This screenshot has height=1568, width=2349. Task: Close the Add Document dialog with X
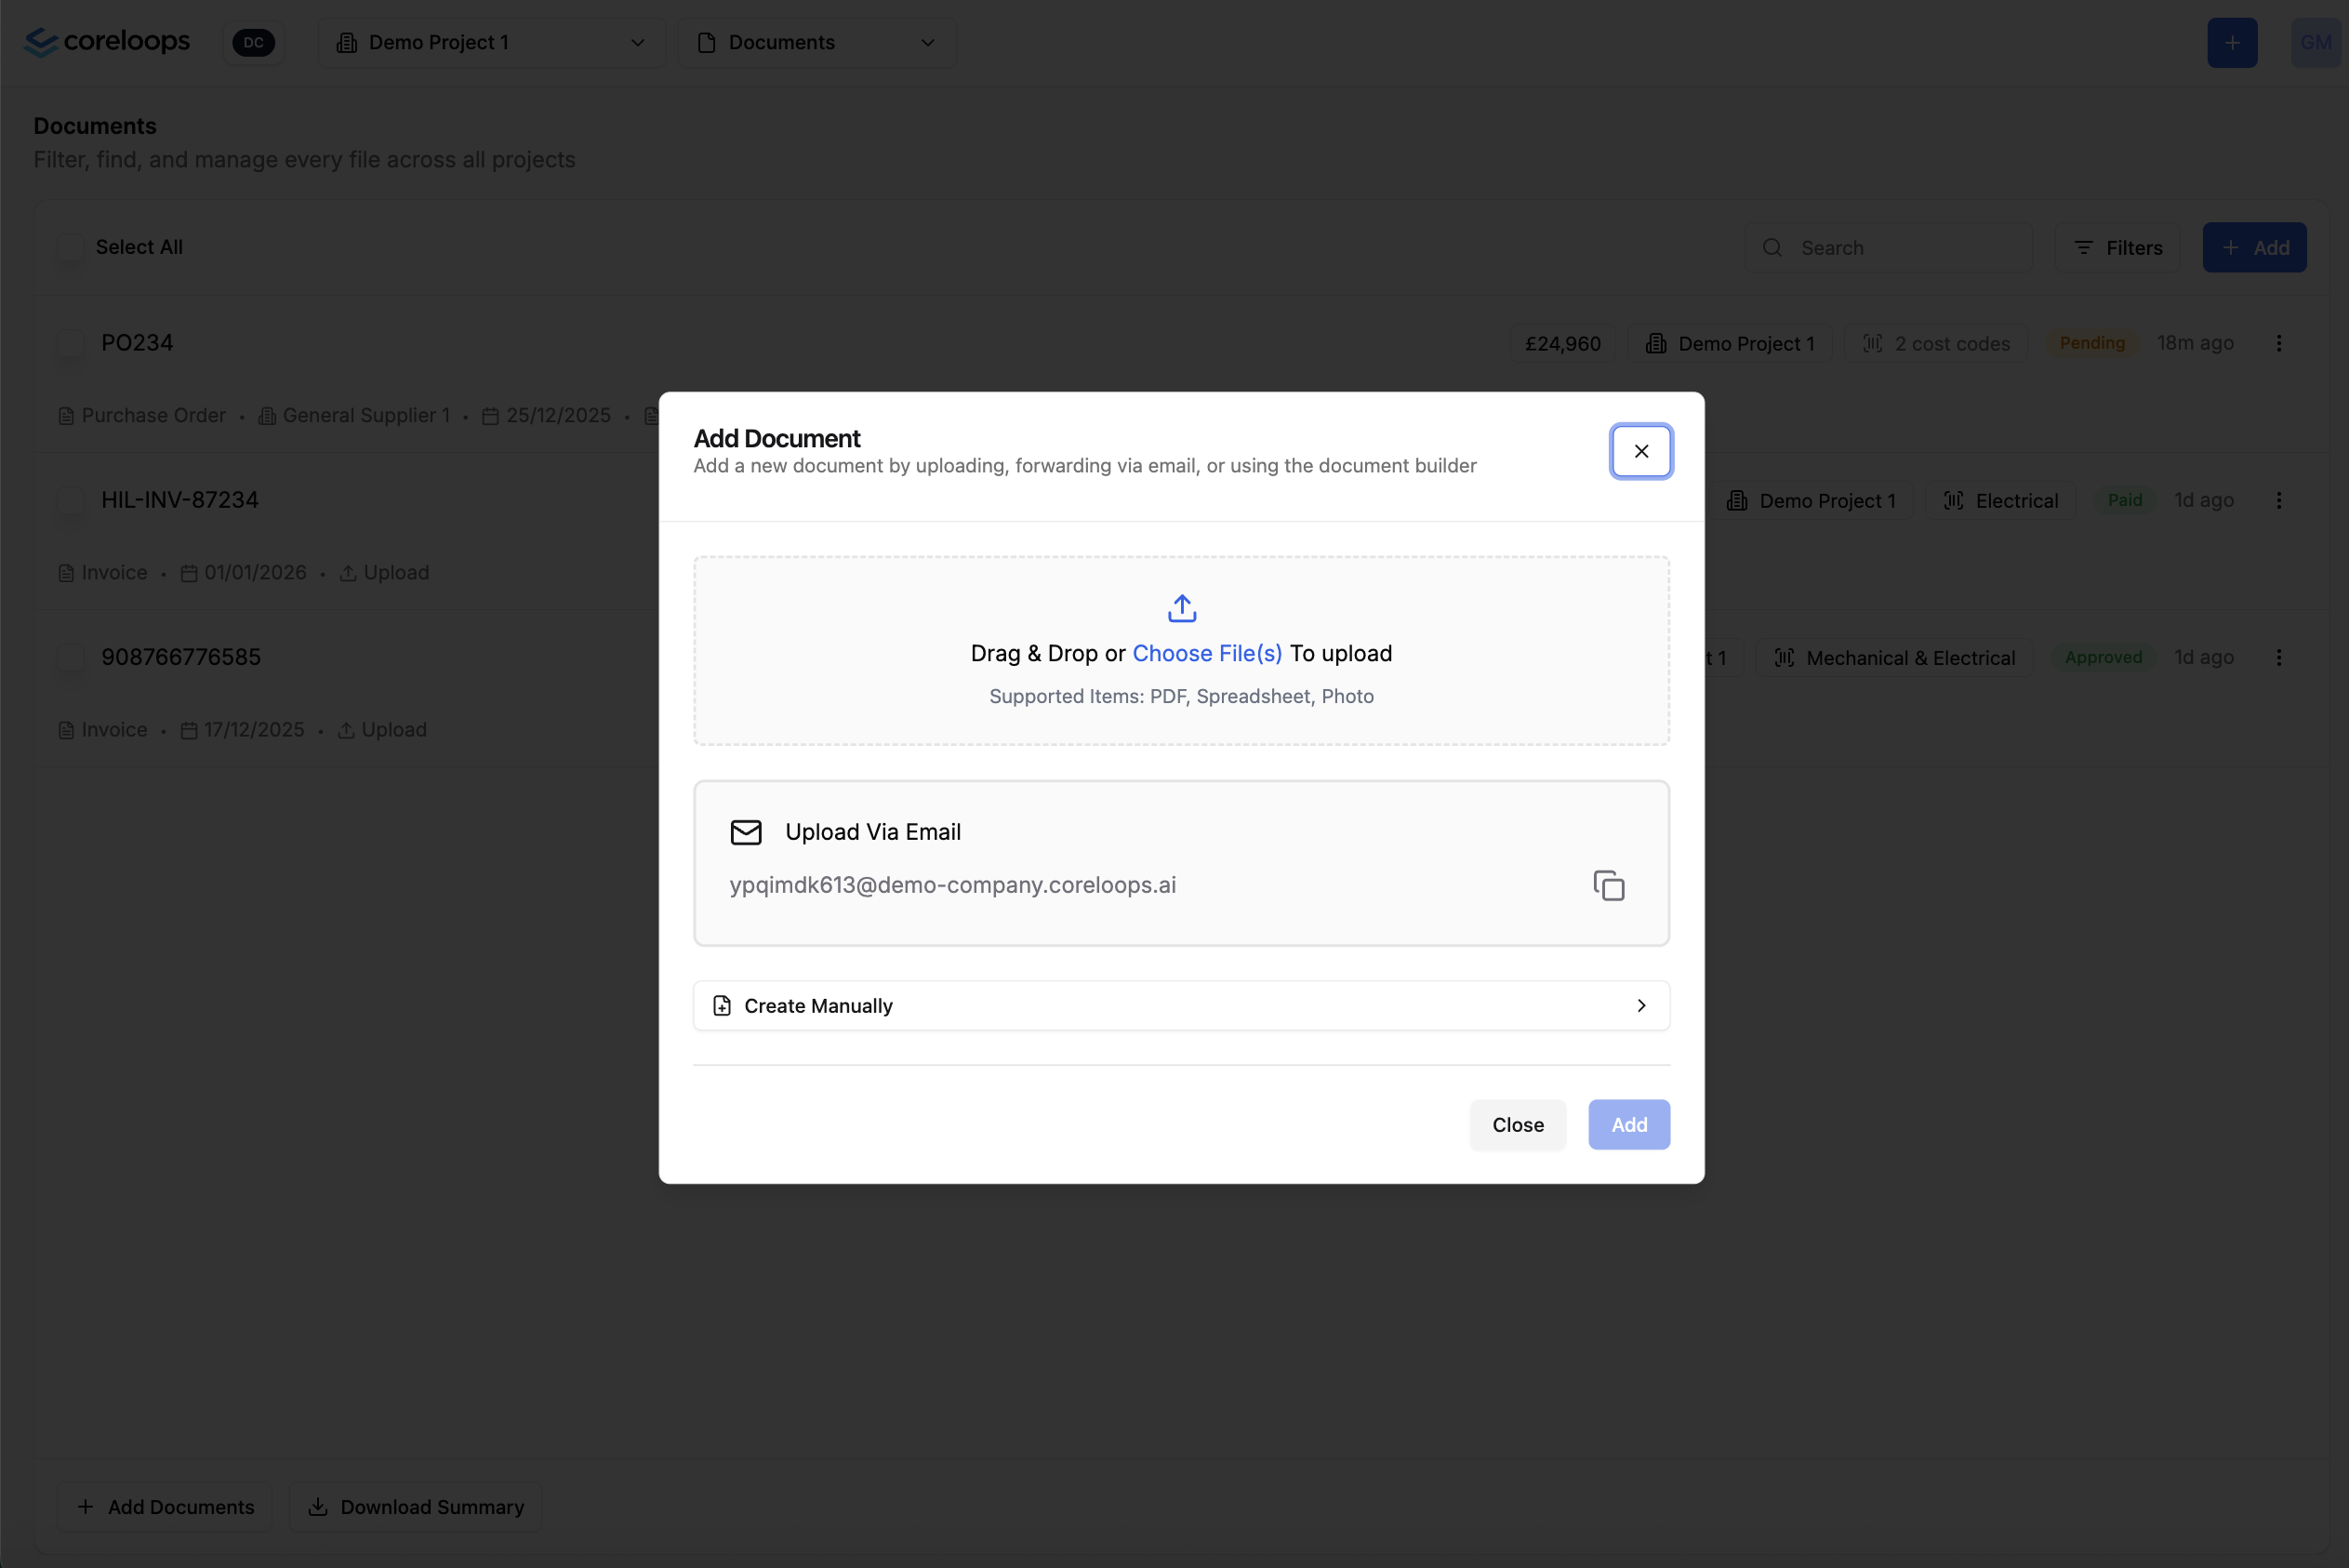click(1640, 451)
